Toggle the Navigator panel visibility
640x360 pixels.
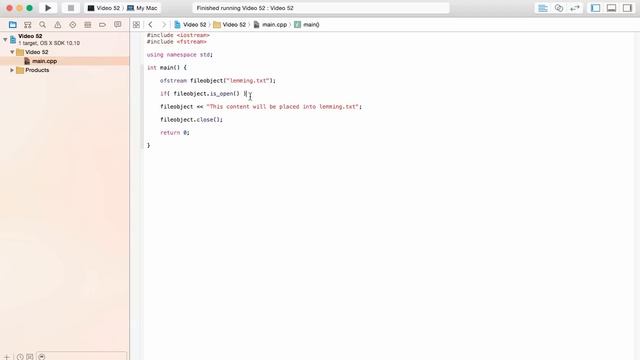pos(596,8)
